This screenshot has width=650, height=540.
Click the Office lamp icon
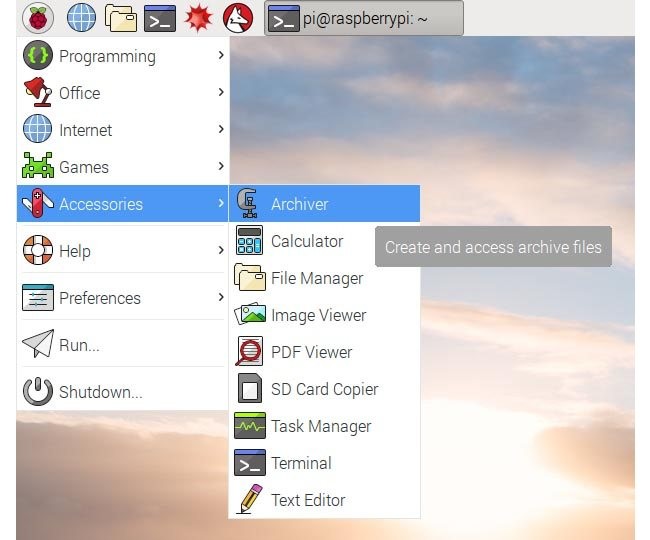tap(38, 92)
